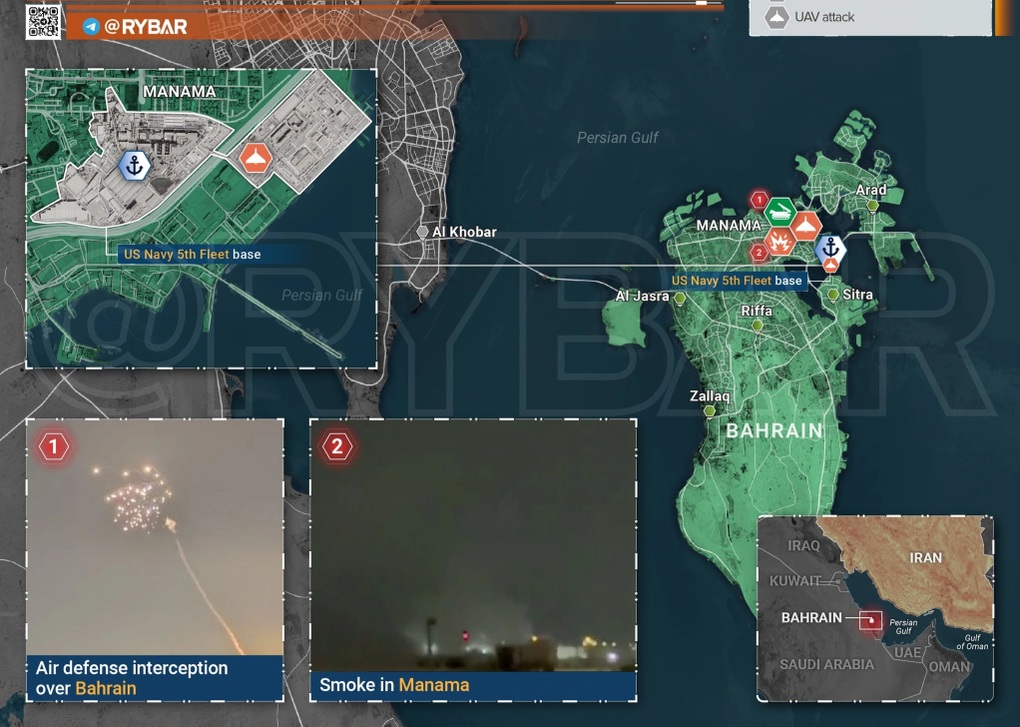1020x727 pixels.
Task: Click the orange UAV hexagon in Manama inset
Action: point(257,158)
